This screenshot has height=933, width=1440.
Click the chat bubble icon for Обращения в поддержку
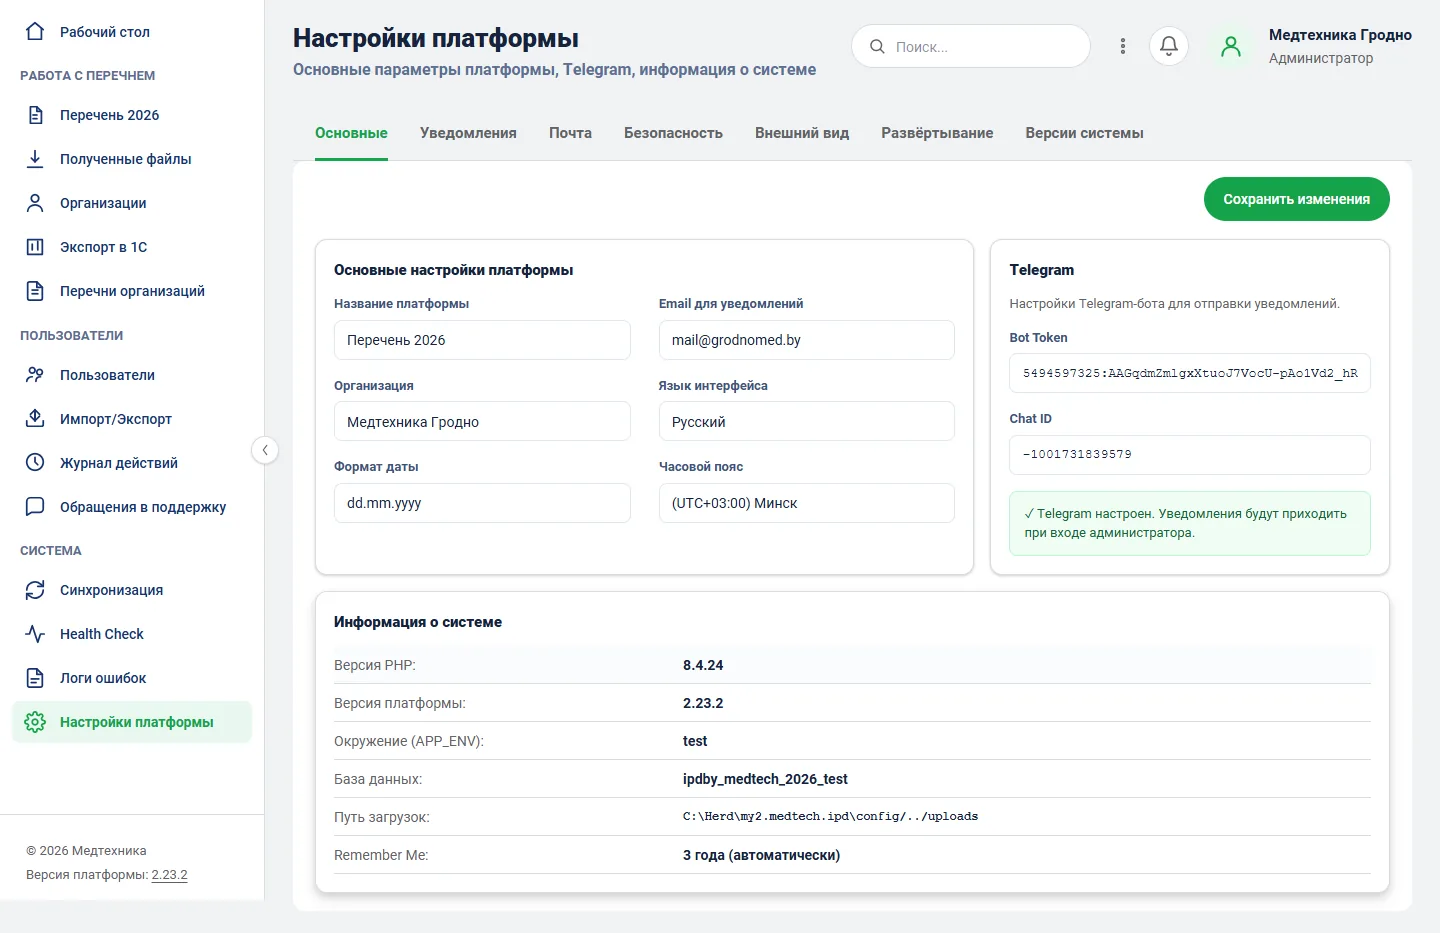[x=35, y=507]
